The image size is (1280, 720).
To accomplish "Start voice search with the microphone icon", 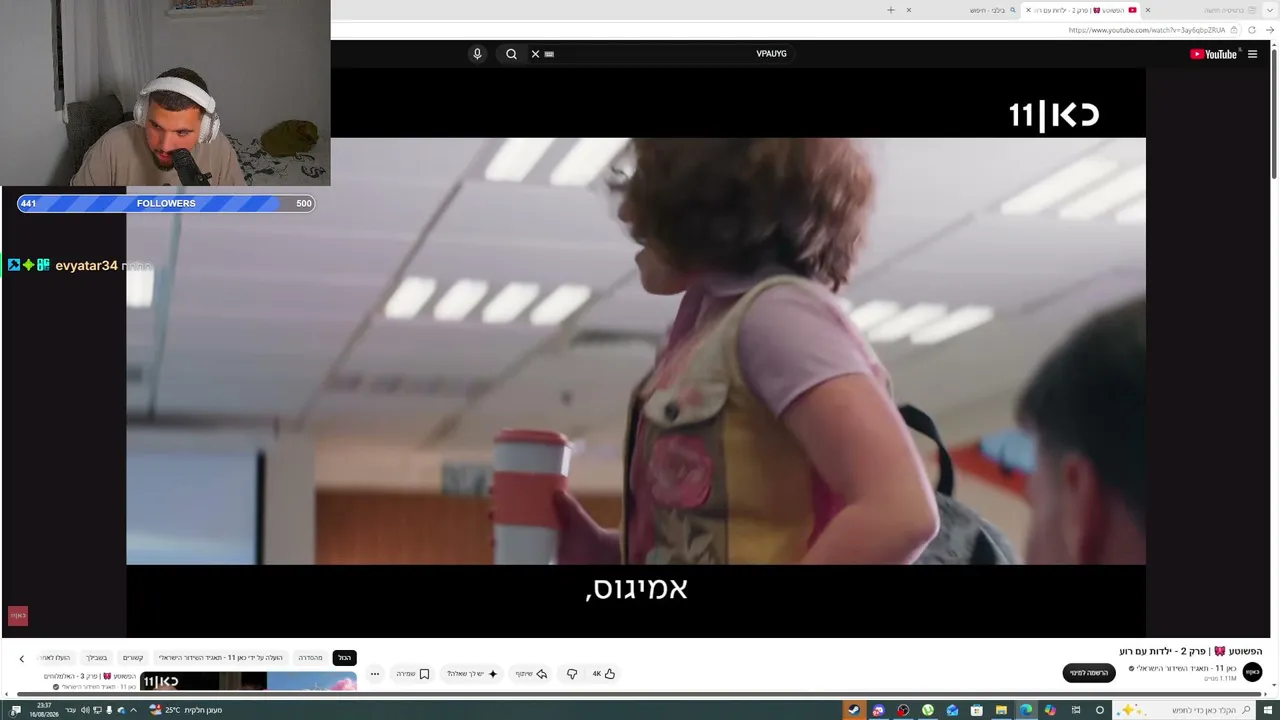I will coord(477,54).
